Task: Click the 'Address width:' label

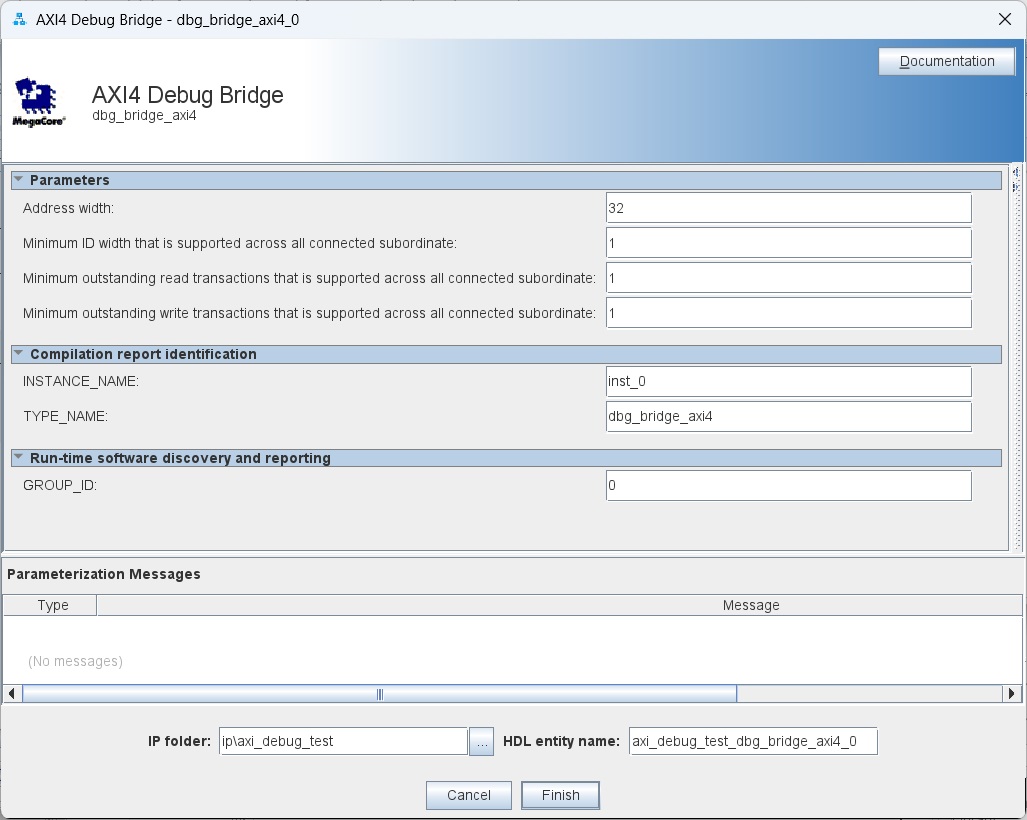Action: pyautogui.click(x=68, y=208)
